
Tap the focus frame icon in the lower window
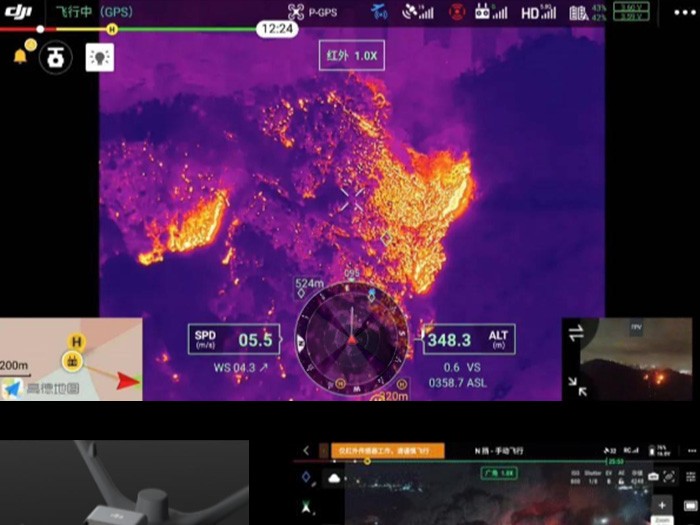[x=669, y=477]
